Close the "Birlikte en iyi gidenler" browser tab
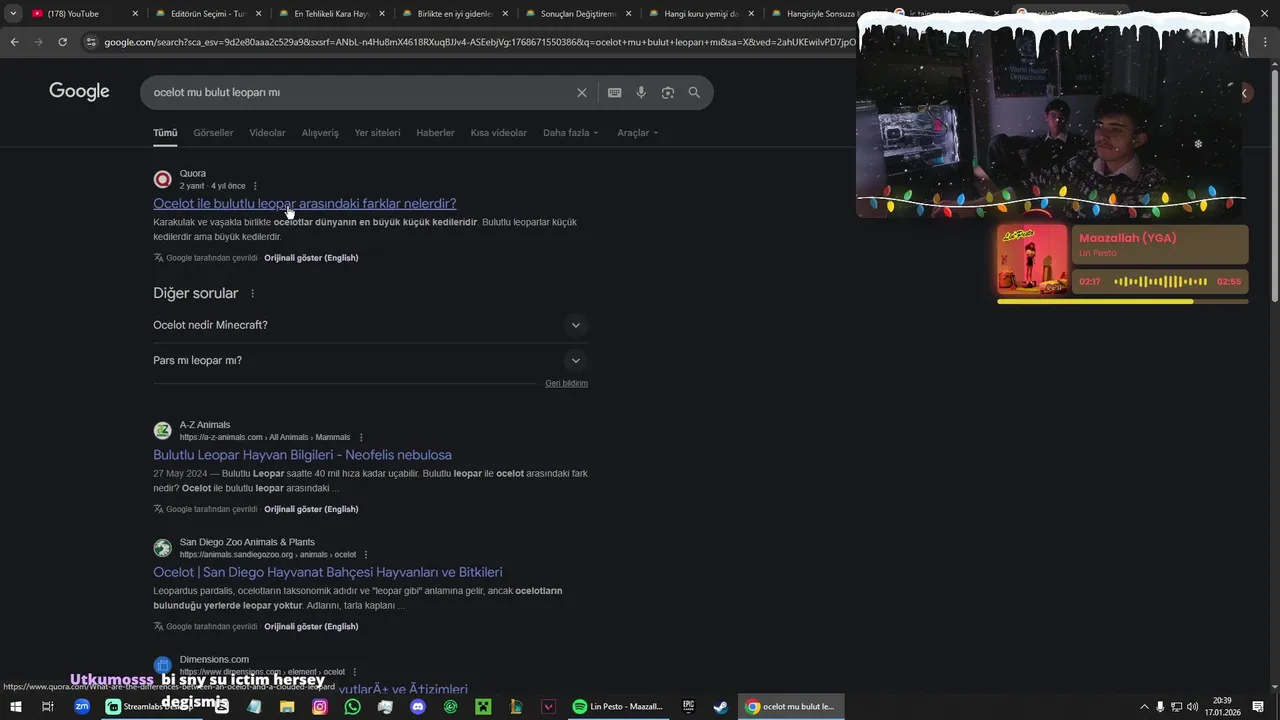The image size is (1280, 720). 505,14
